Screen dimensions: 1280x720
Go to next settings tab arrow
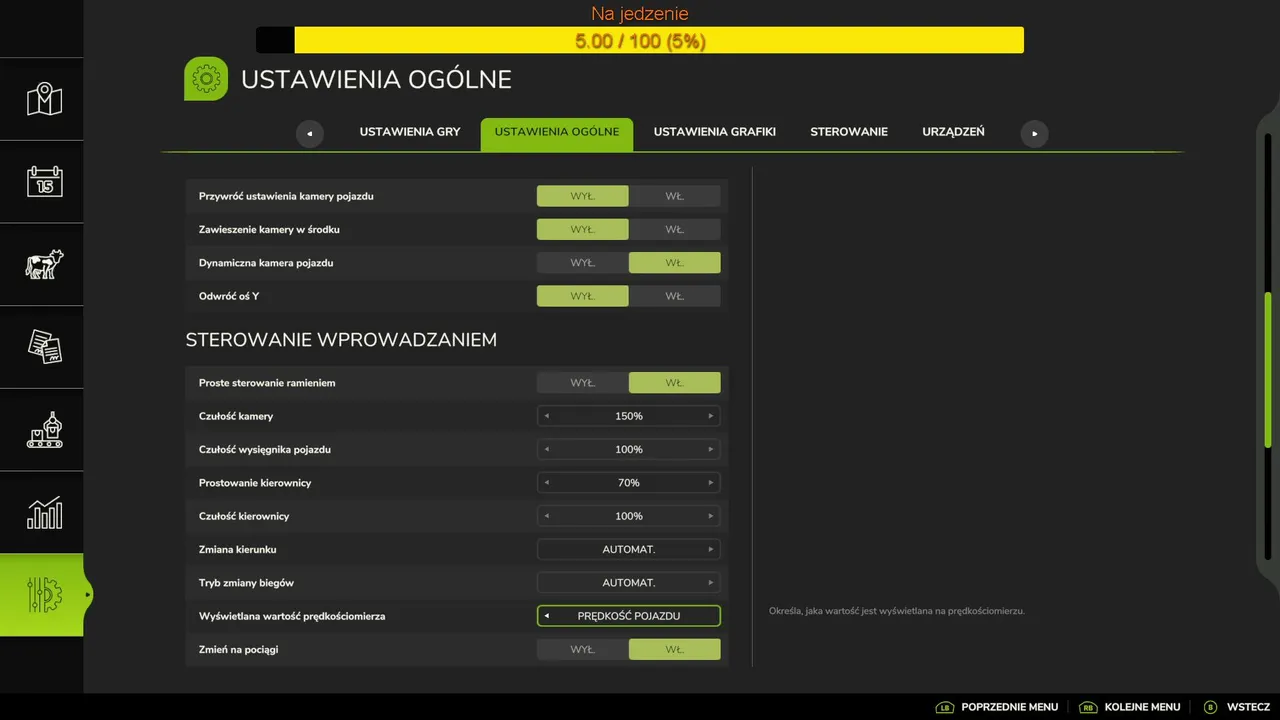[1034, 133]
